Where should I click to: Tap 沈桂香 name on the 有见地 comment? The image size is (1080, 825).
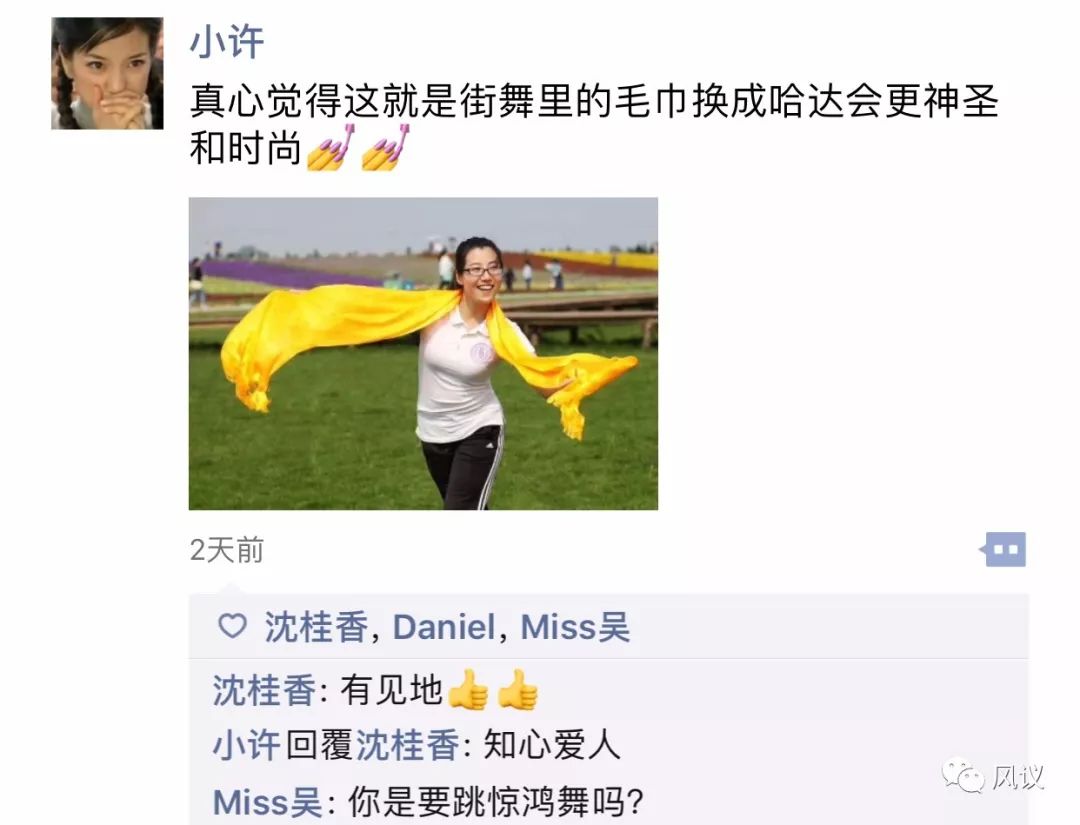(x=264, y=691)
